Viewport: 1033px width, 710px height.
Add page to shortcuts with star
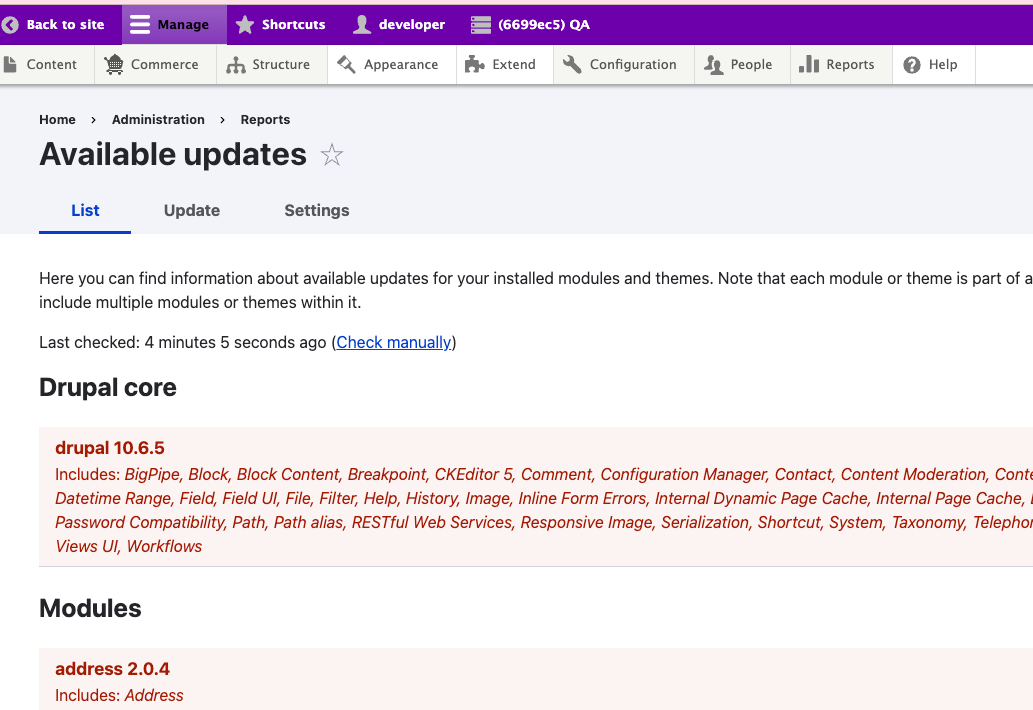pos(332,155)
